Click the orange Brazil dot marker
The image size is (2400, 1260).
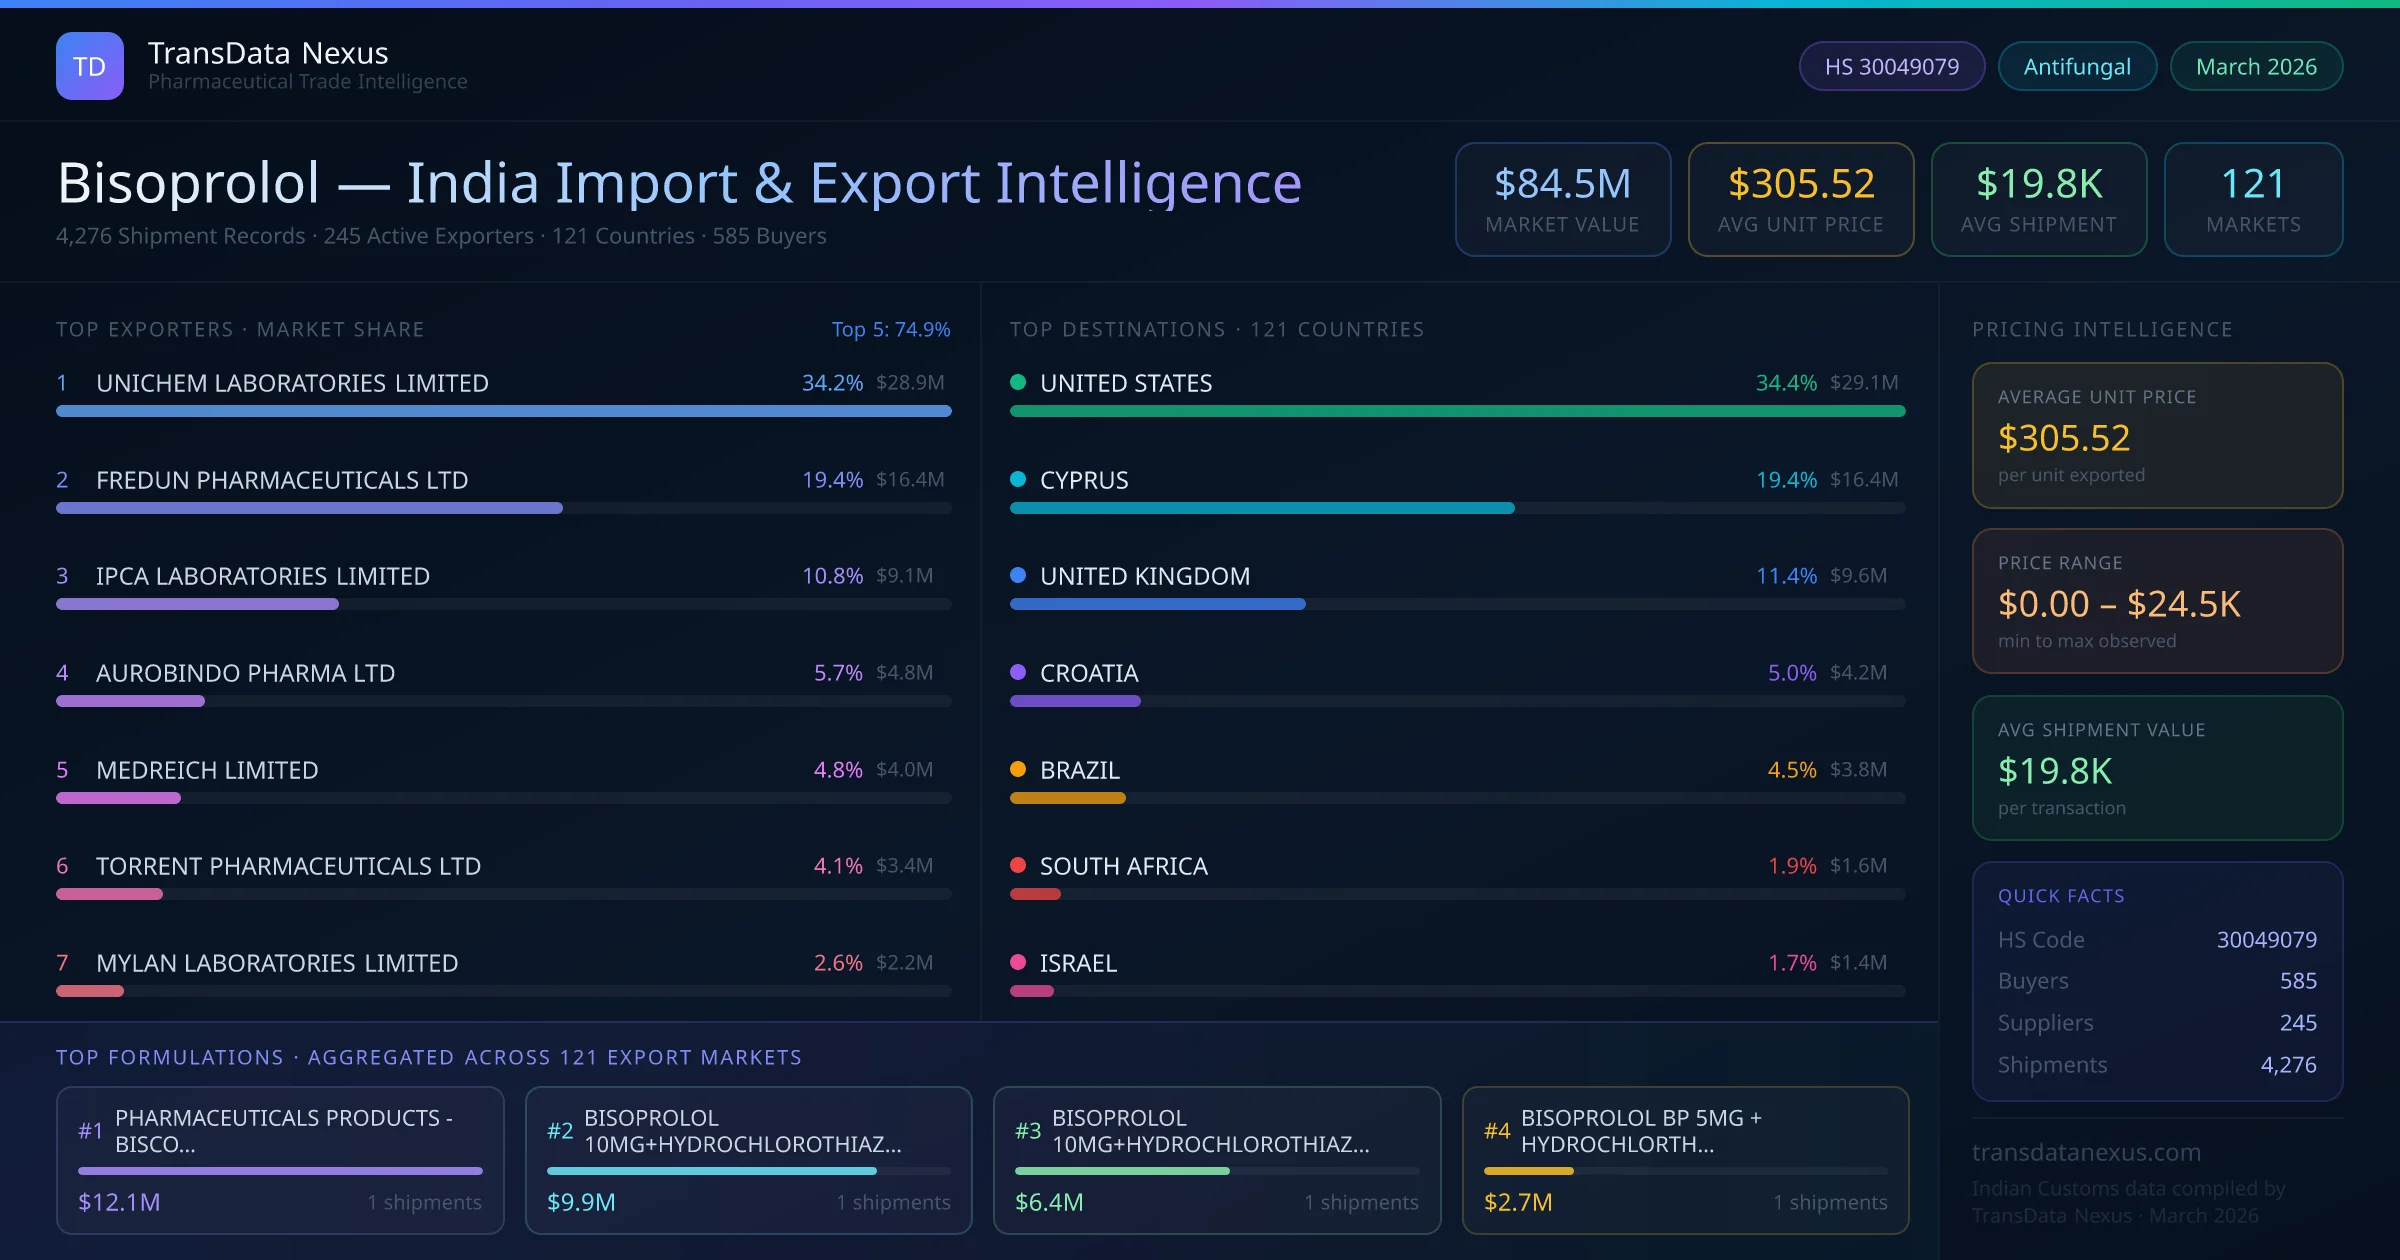[x=1018, y=769]
